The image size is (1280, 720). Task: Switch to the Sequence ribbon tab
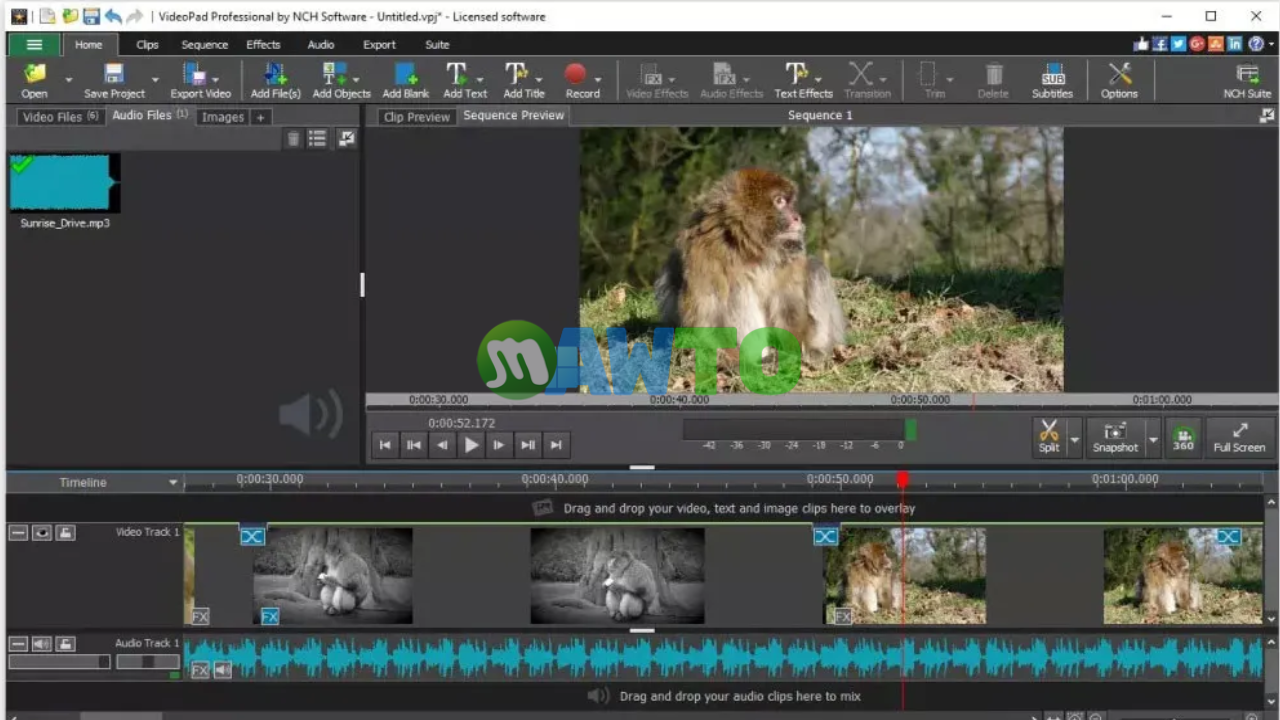(204, 44)
